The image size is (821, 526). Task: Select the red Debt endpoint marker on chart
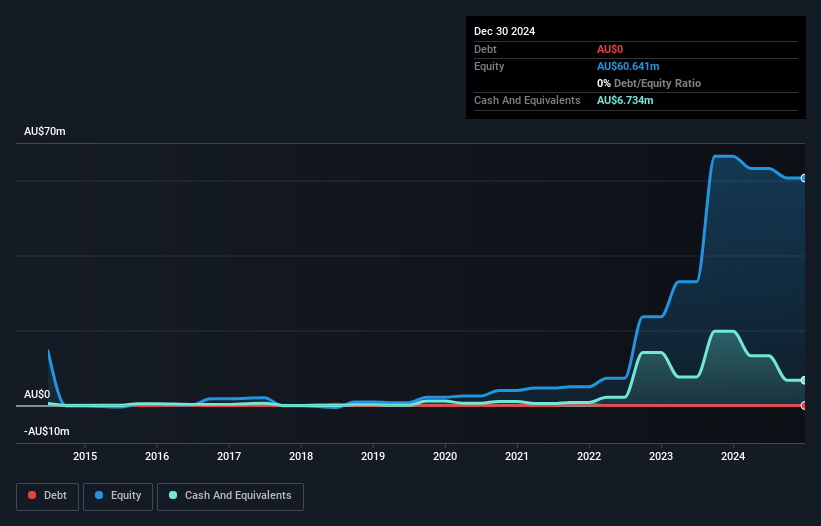point(804,406)
